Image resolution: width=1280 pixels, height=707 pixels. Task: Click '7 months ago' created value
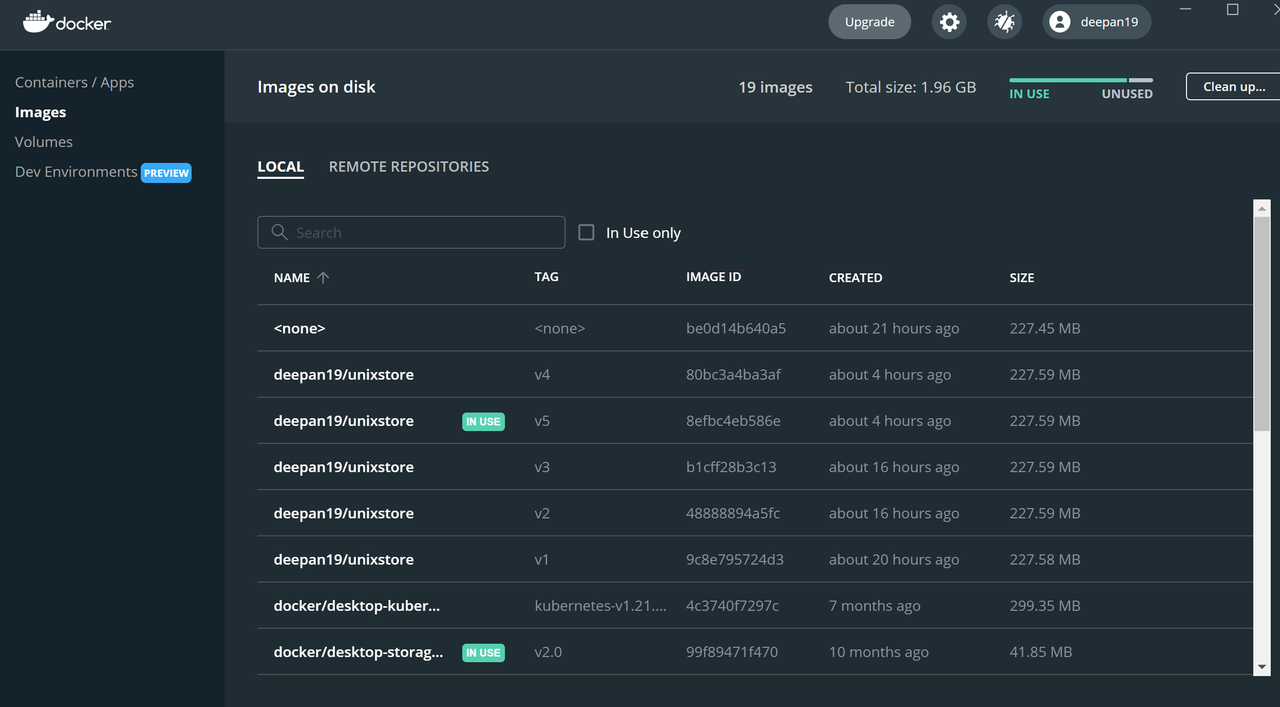pos(875,606)
